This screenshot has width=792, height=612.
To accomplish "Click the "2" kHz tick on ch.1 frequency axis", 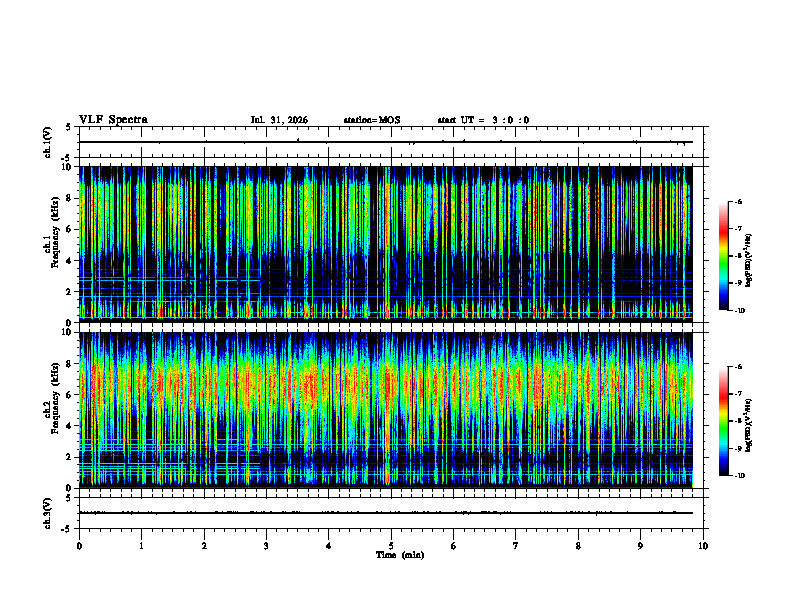I will (x=70, y=292).
